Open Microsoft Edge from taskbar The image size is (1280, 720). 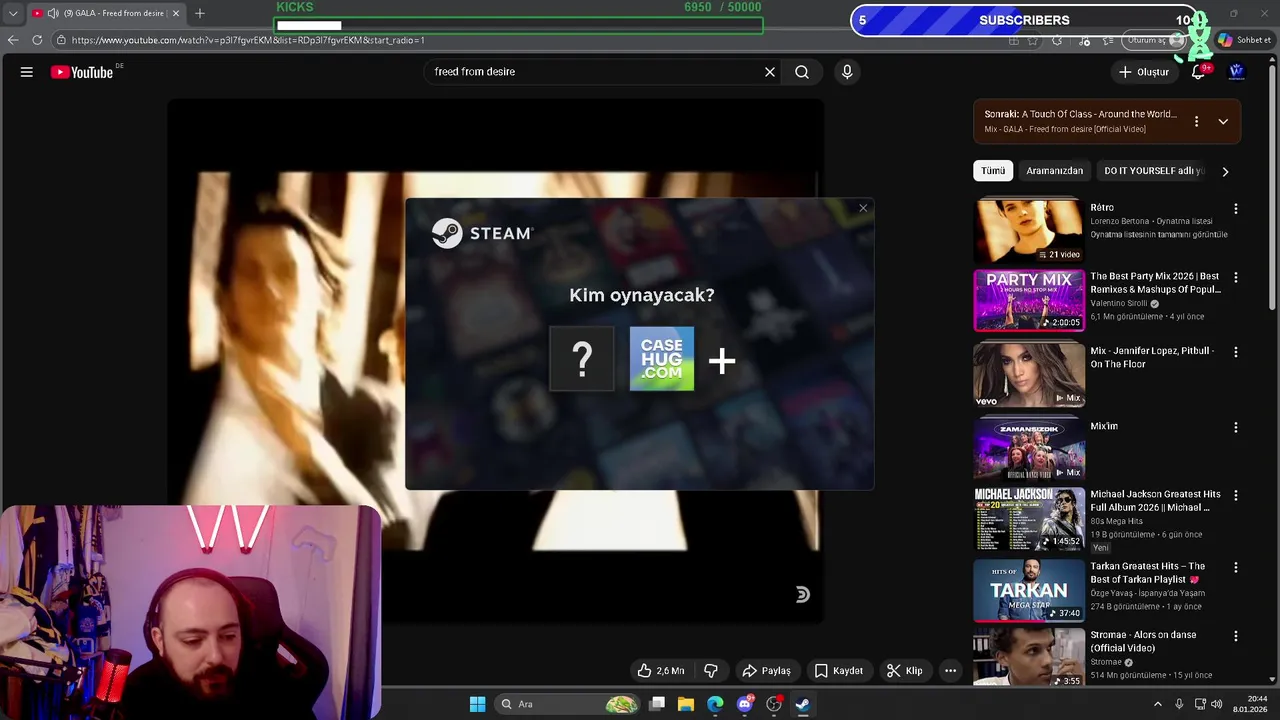click(x=715, y=704)
